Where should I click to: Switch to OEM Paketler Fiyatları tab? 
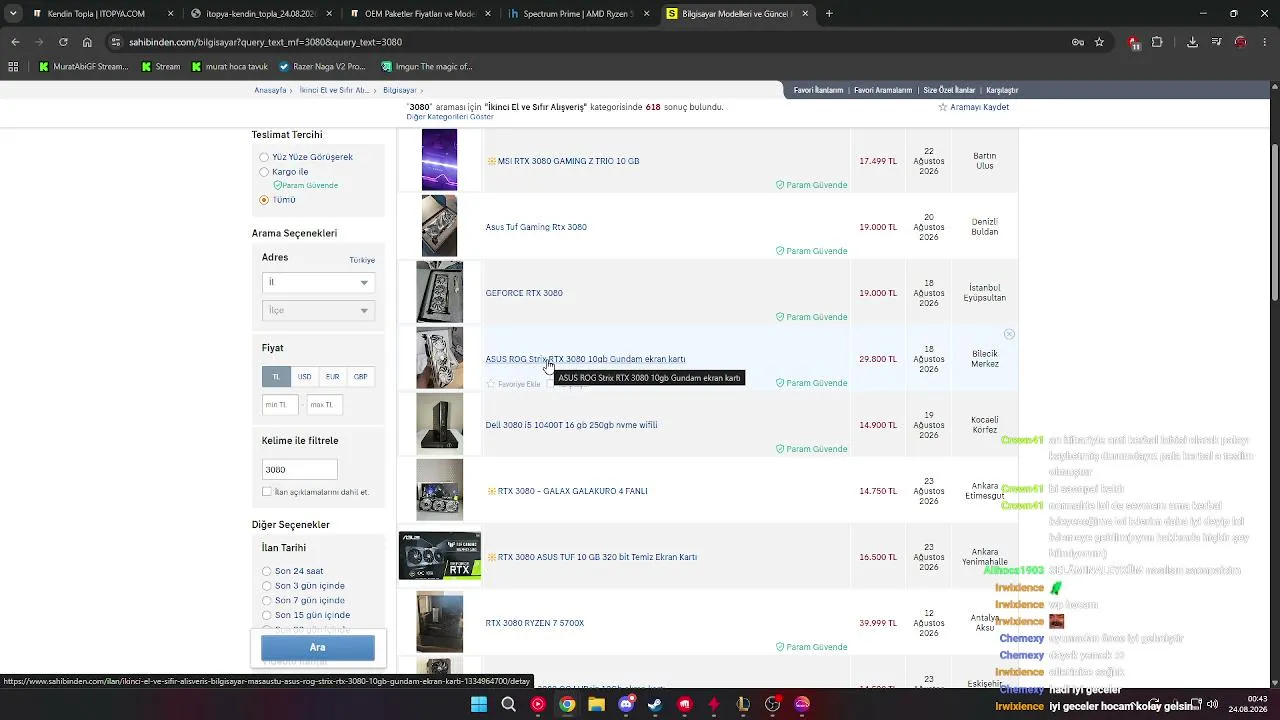pos(418,14)
